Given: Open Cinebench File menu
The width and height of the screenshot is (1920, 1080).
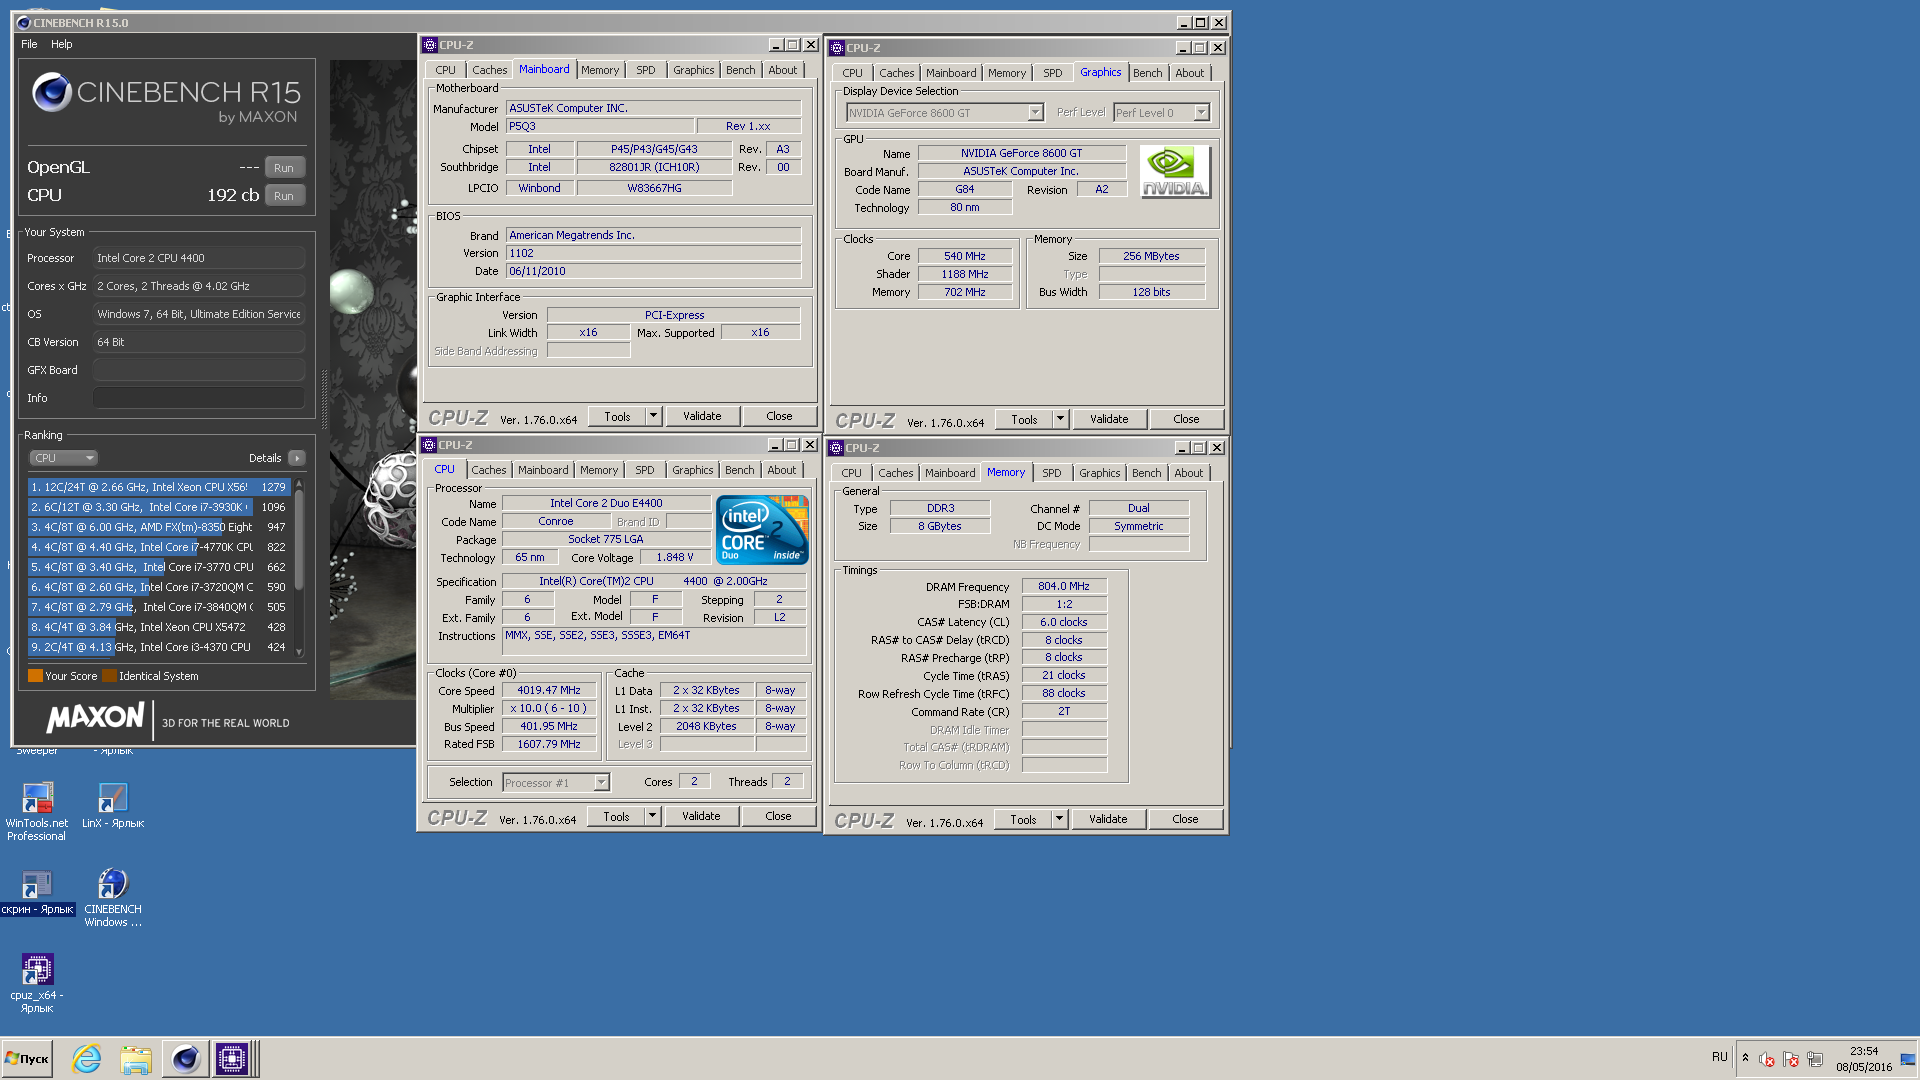Looking at the screenshot, I should (29, 44).
